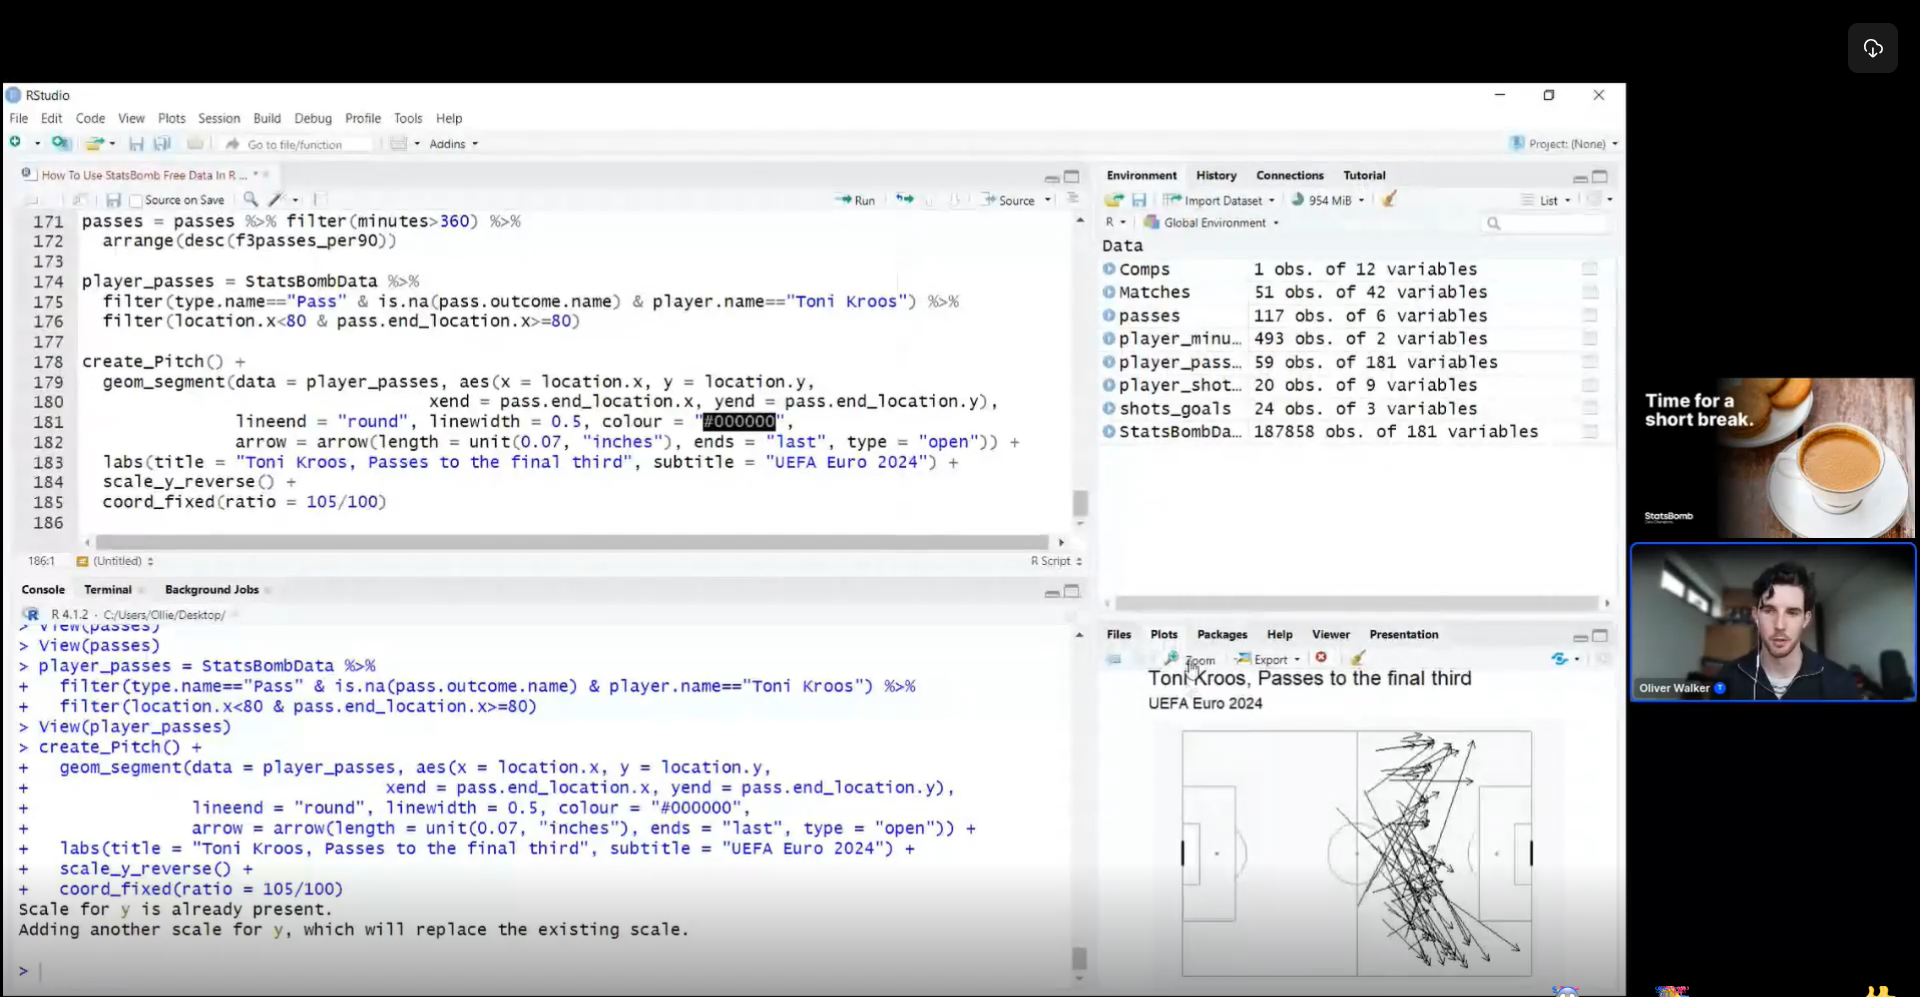Viewport: 1920px width, 997px height.
Task: Click the find/replace magnifier icon in editor
Action: pos(251,200)
